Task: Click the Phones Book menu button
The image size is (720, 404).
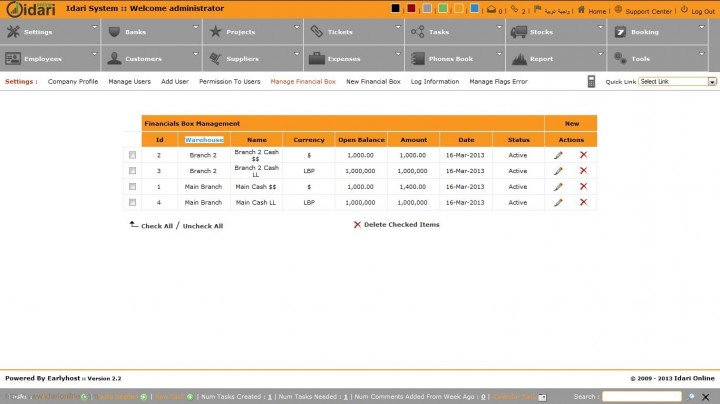Action: click(x=455, y=58)
